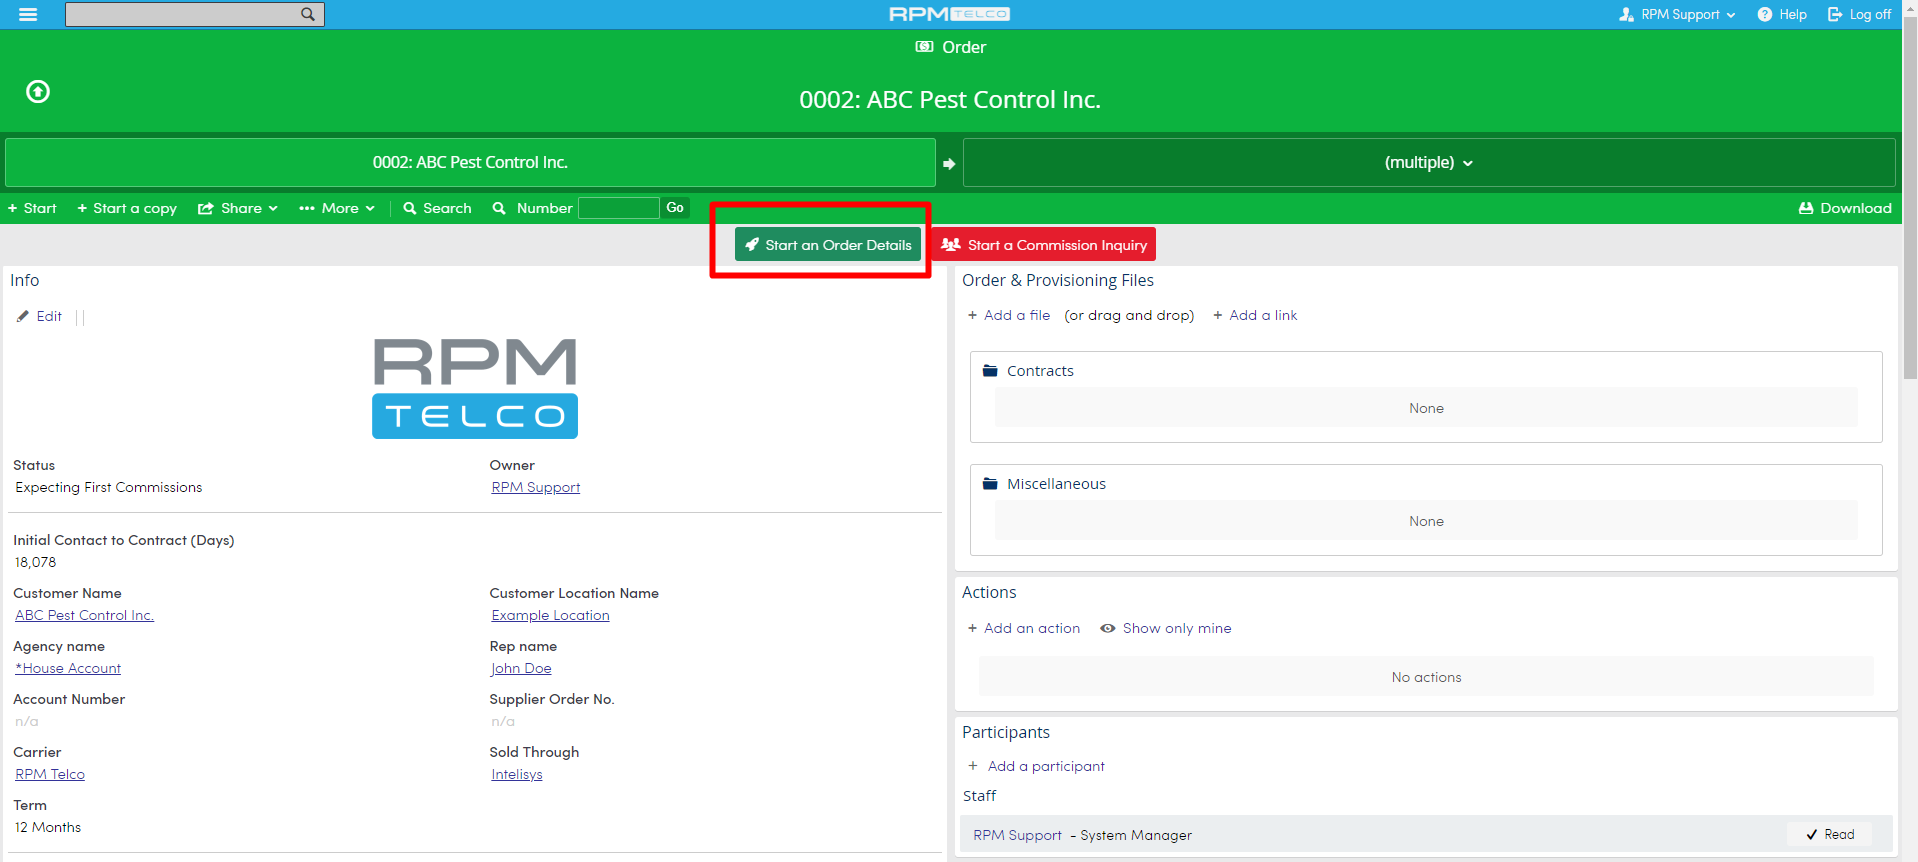Click the magnifier icon in search box

click(x=308, y=14)
